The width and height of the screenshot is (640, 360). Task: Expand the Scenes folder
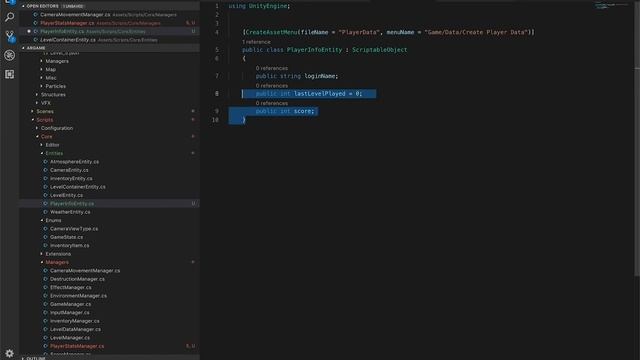33,111
